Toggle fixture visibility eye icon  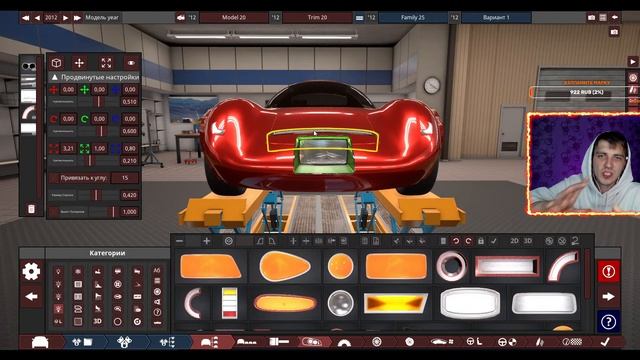[131, 63]
